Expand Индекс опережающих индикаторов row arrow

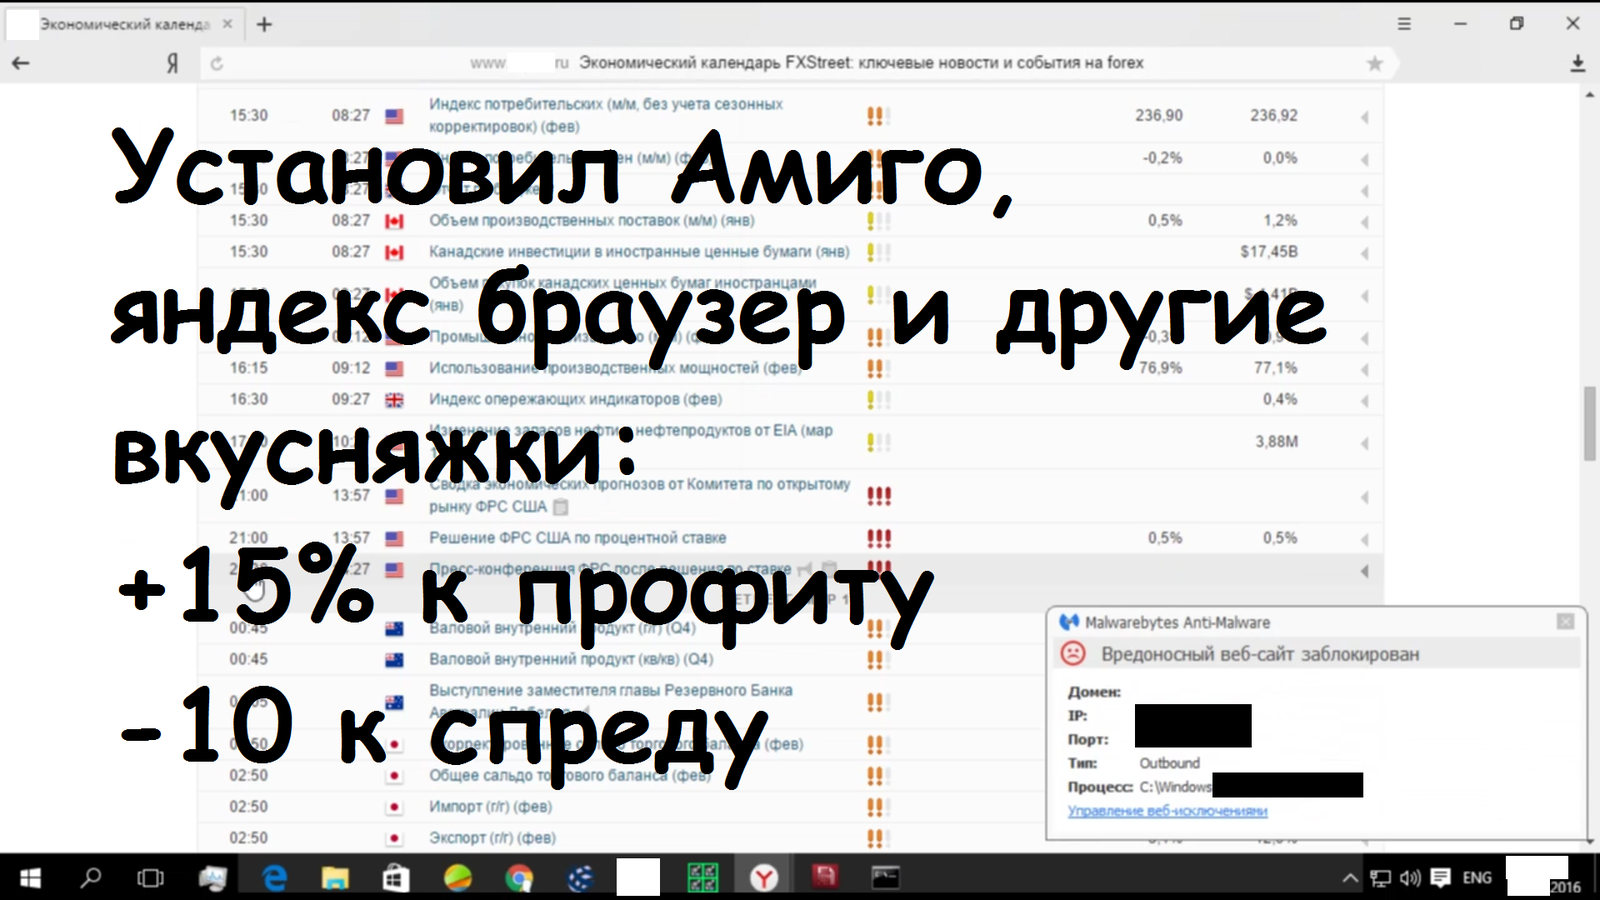pos(1364,401)
